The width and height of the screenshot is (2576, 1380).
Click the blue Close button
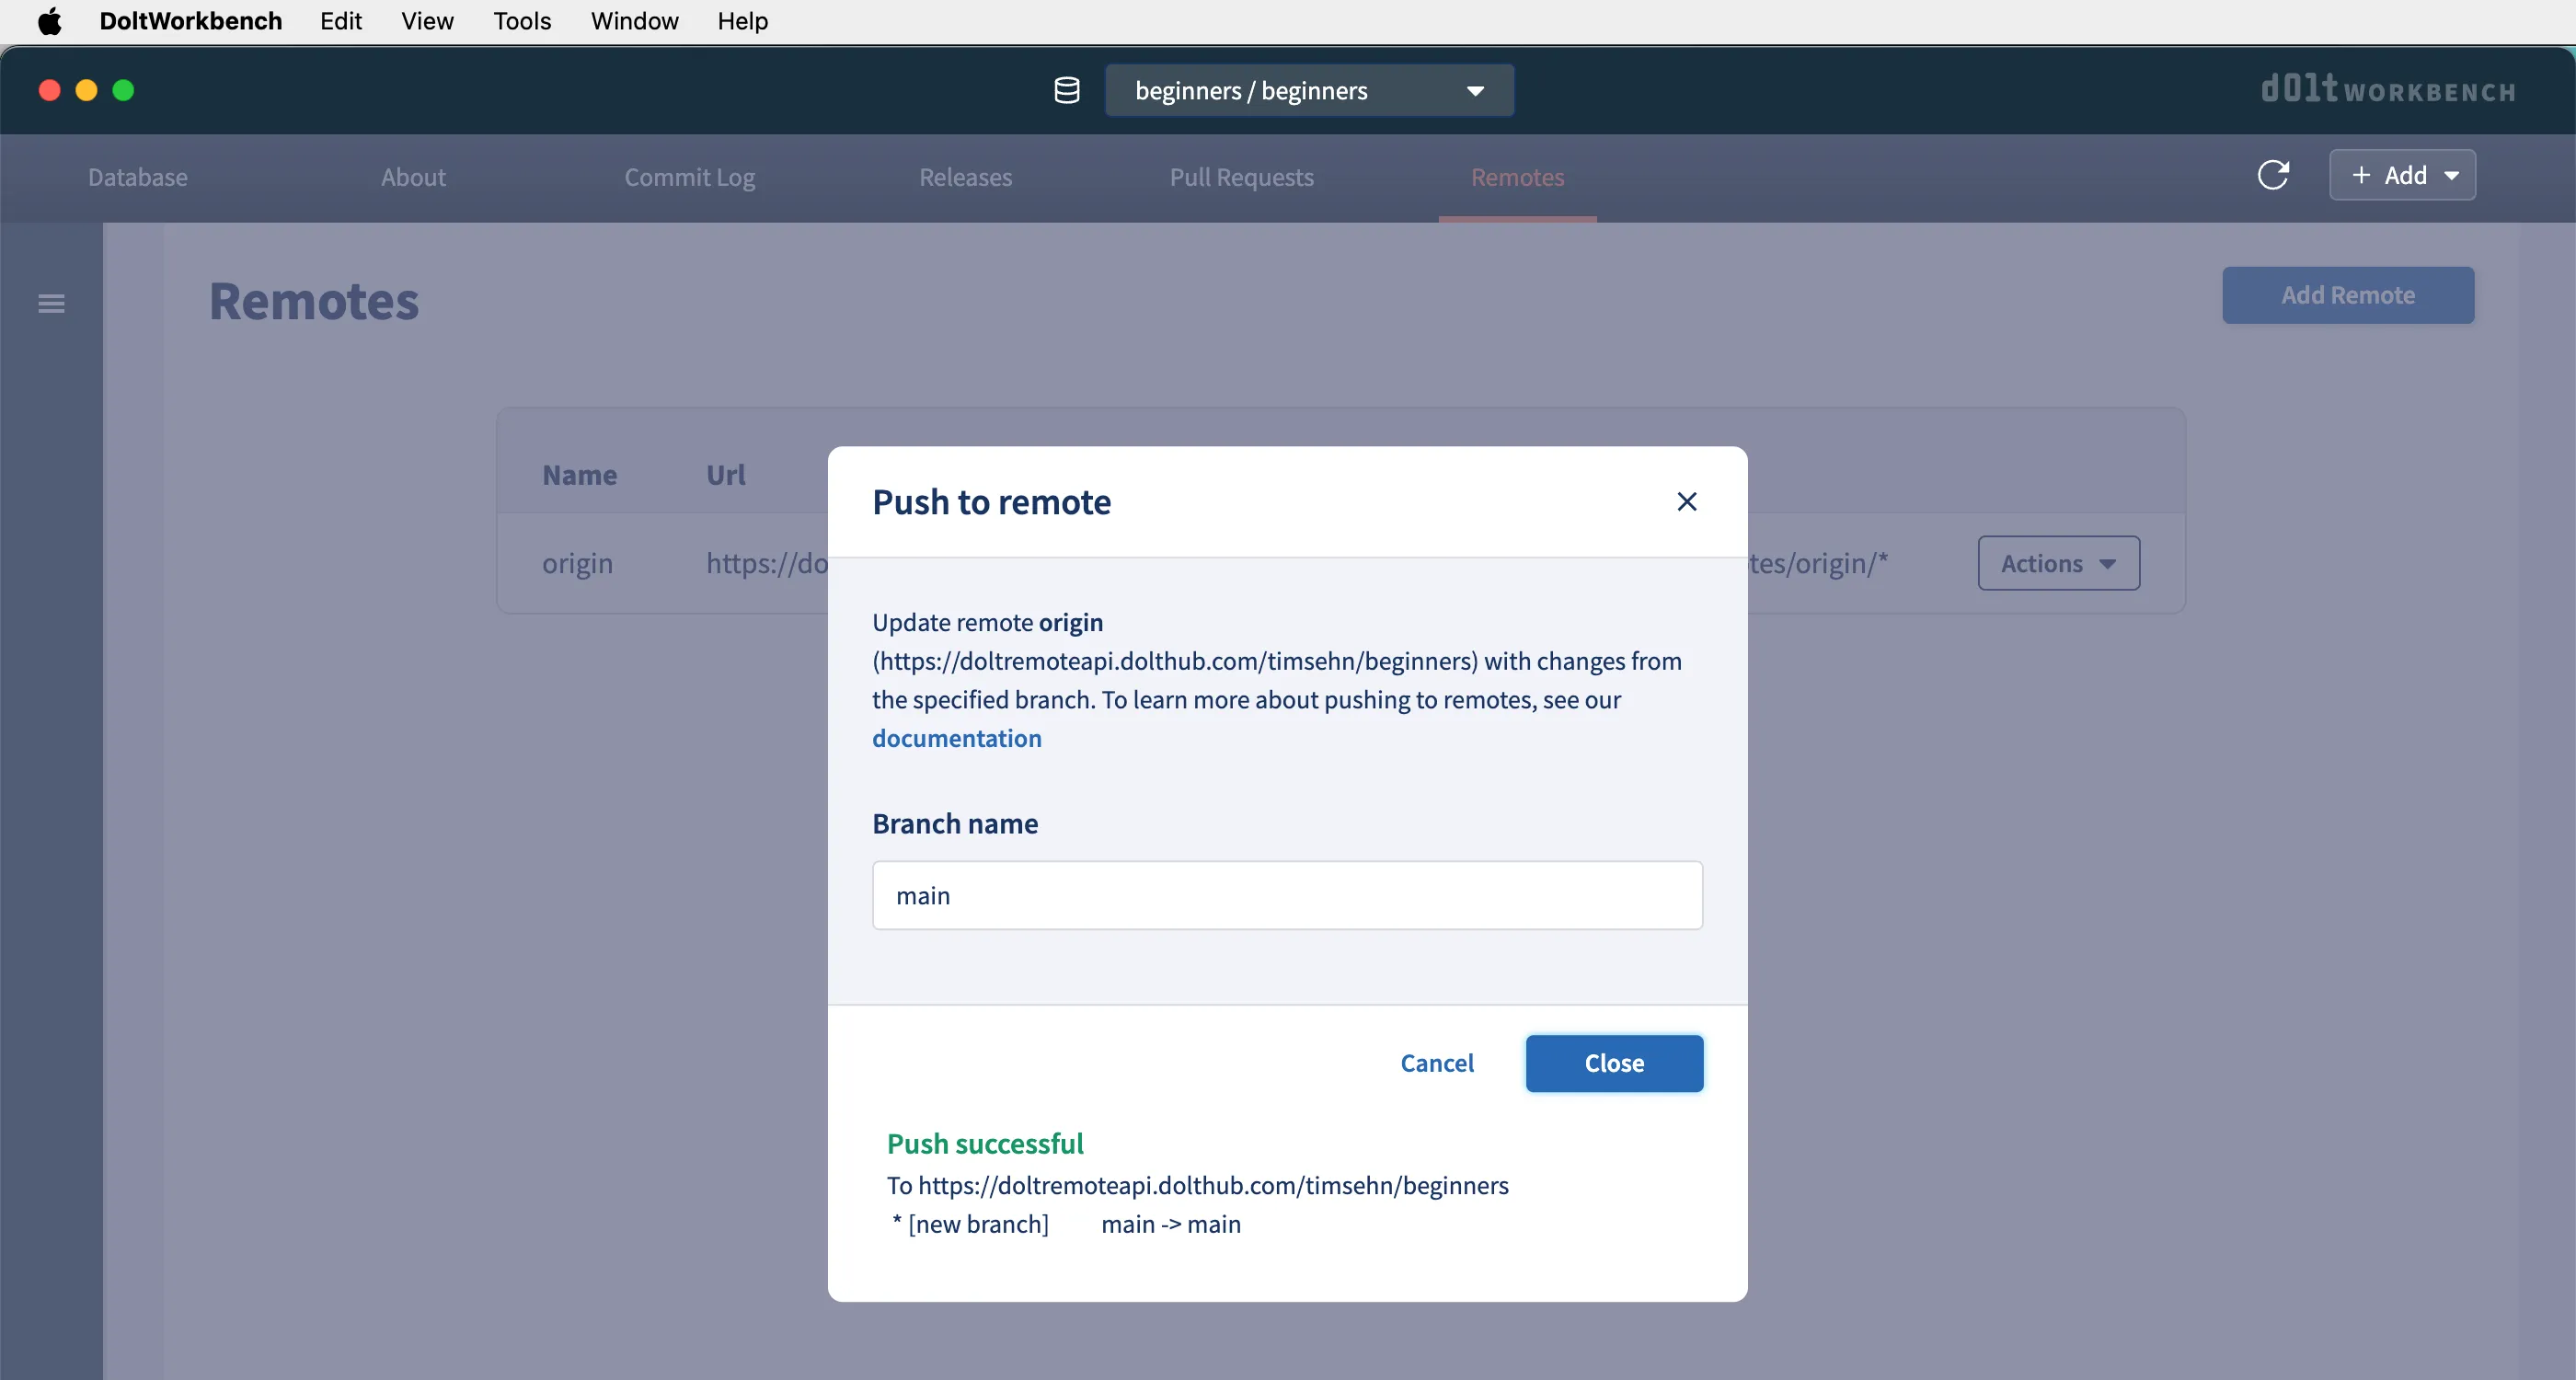pyautogui.click(x=1613, y=1062)
